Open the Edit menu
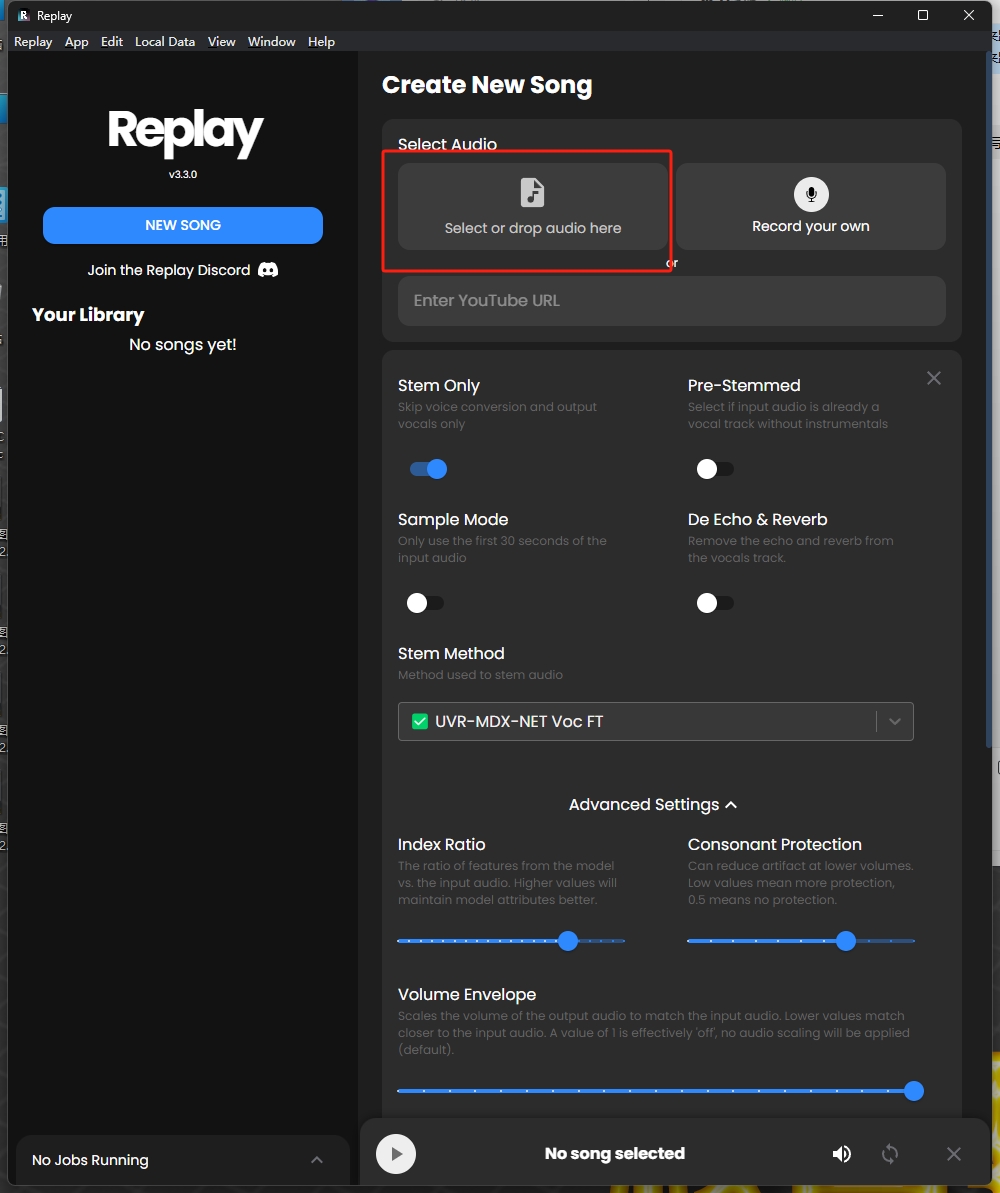Screen dimensions: 1000x1193 pos(112,42)
